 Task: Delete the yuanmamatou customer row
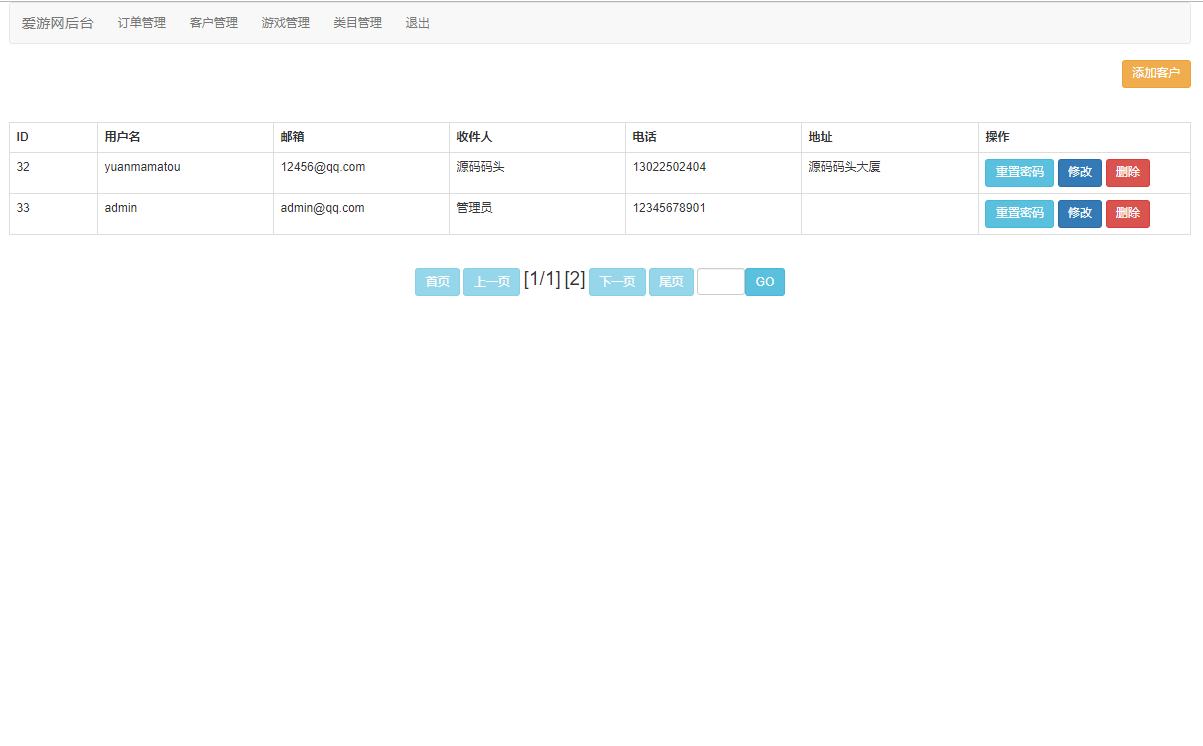click(x=1127, y=173)
